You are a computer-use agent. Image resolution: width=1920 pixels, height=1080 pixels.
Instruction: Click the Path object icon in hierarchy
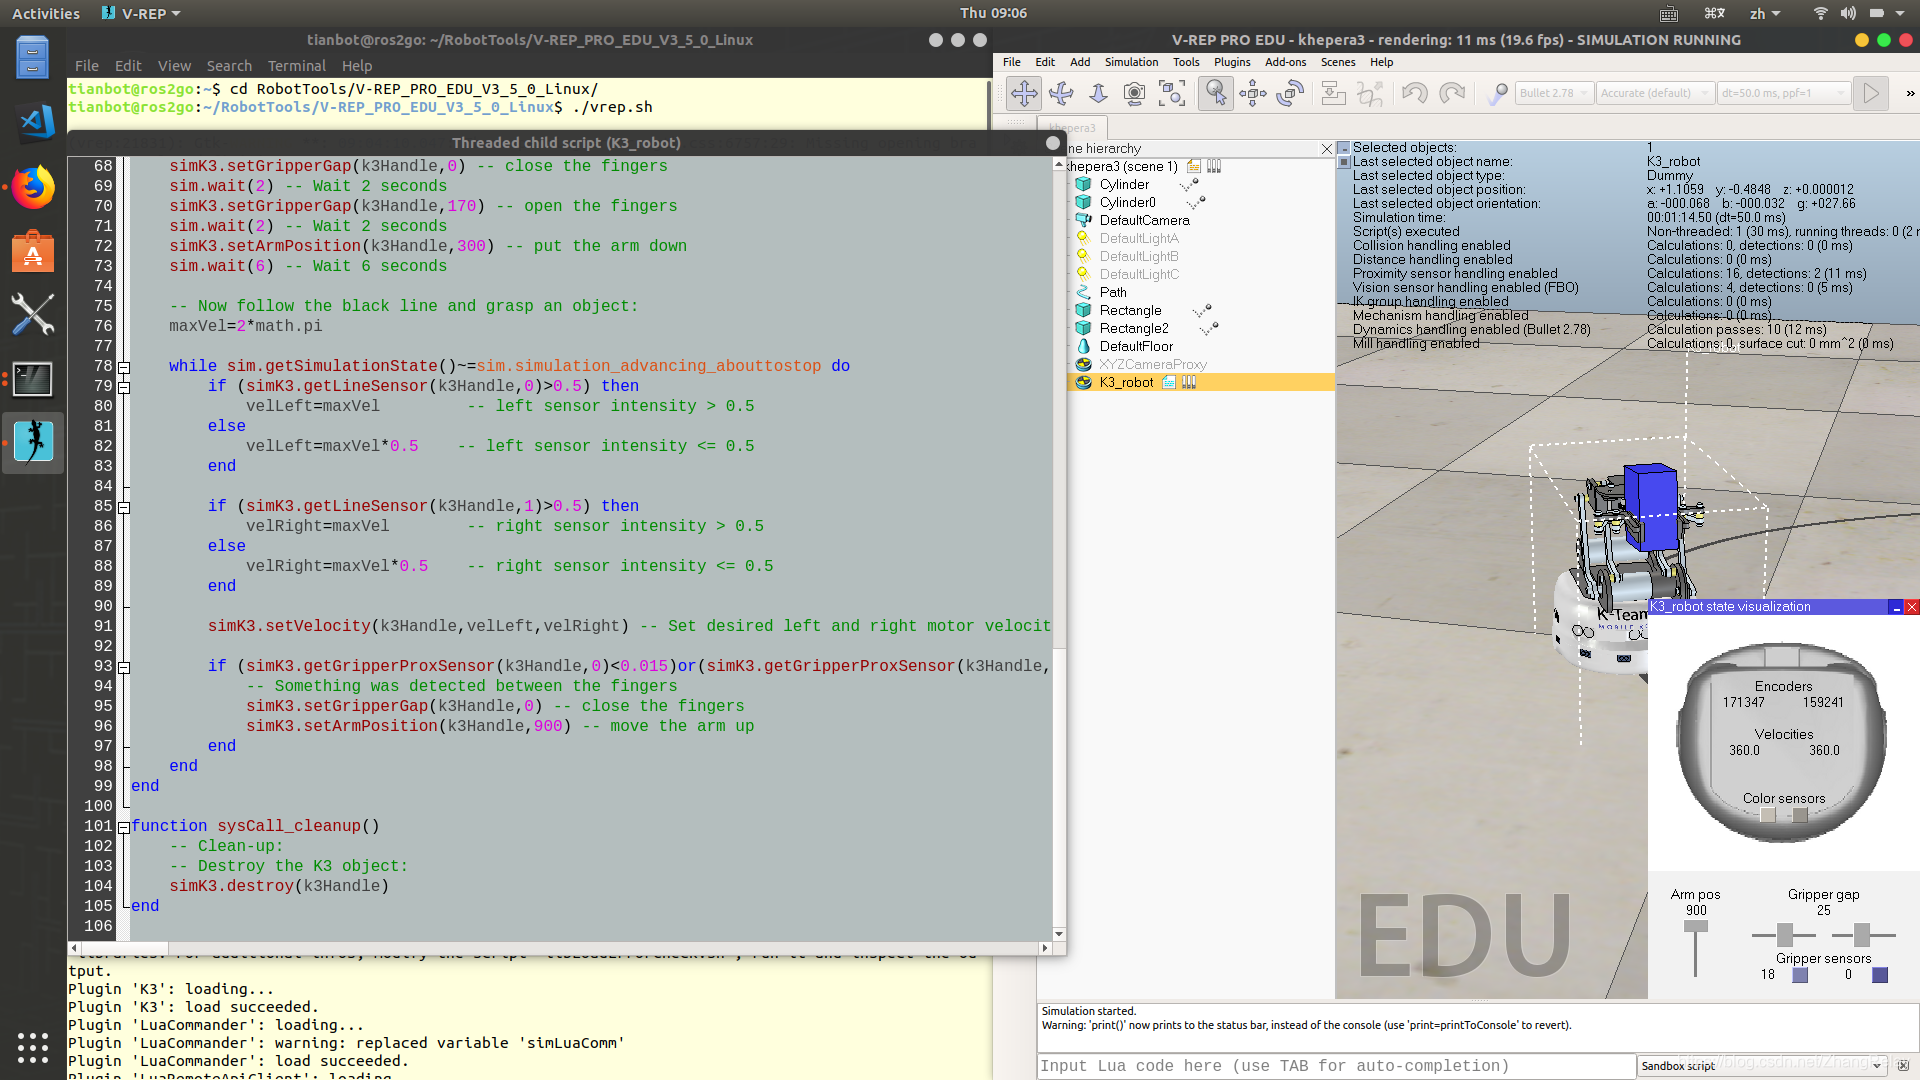tap(1083, 292)
